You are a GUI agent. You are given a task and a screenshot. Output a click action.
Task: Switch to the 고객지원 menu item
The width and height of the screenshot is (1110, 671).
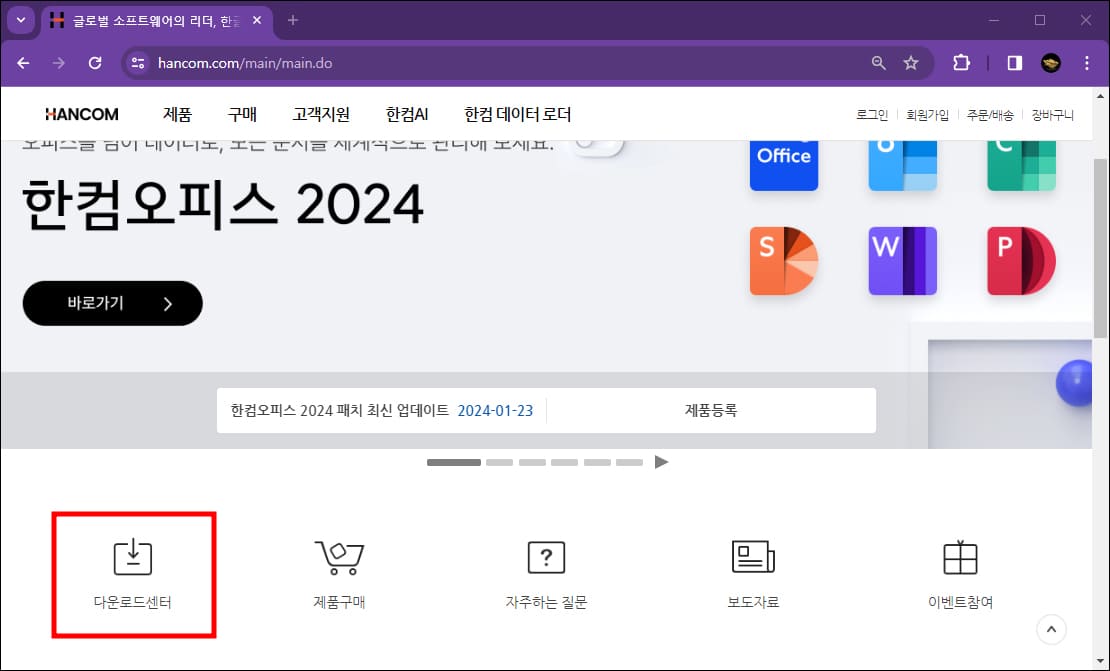[321, 114]
